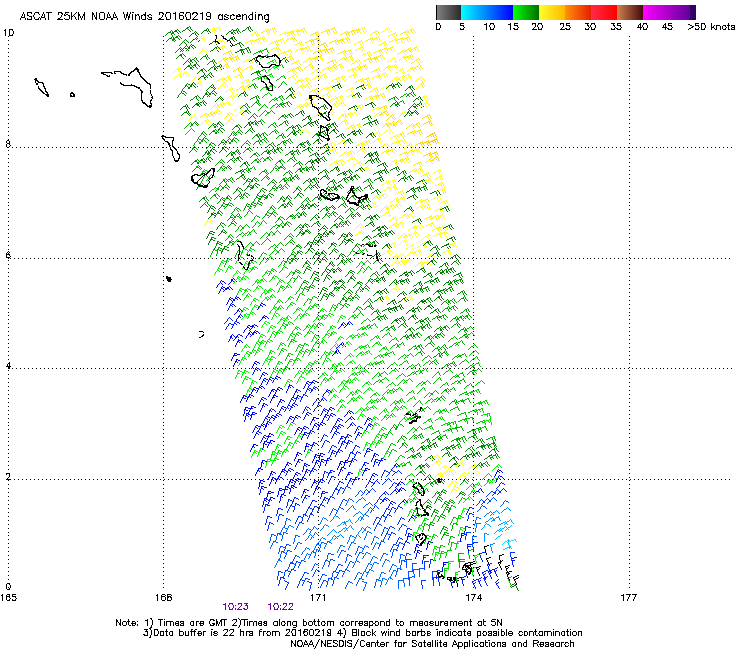Click latitude label '8' on left axis
This screenshot has width=740, height=650.
[8, 144]
